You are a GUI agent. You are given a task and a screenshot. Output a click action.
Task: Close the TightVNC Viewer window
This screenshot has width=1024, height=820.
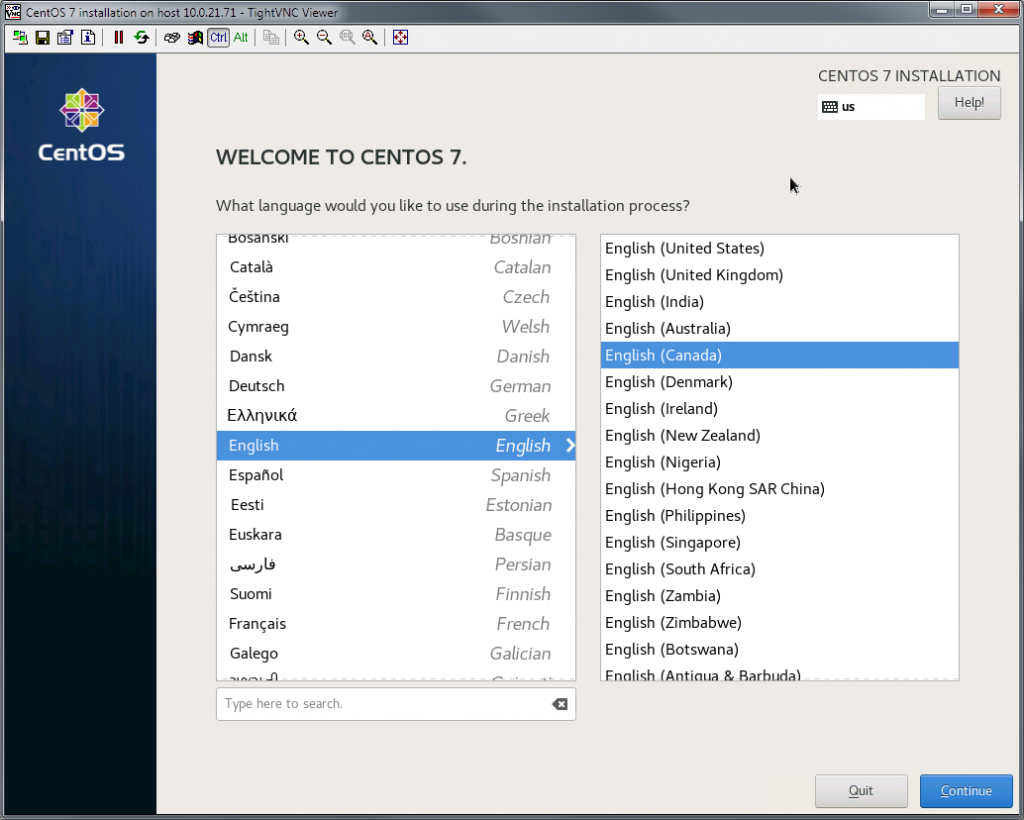(x=998, y=10)
